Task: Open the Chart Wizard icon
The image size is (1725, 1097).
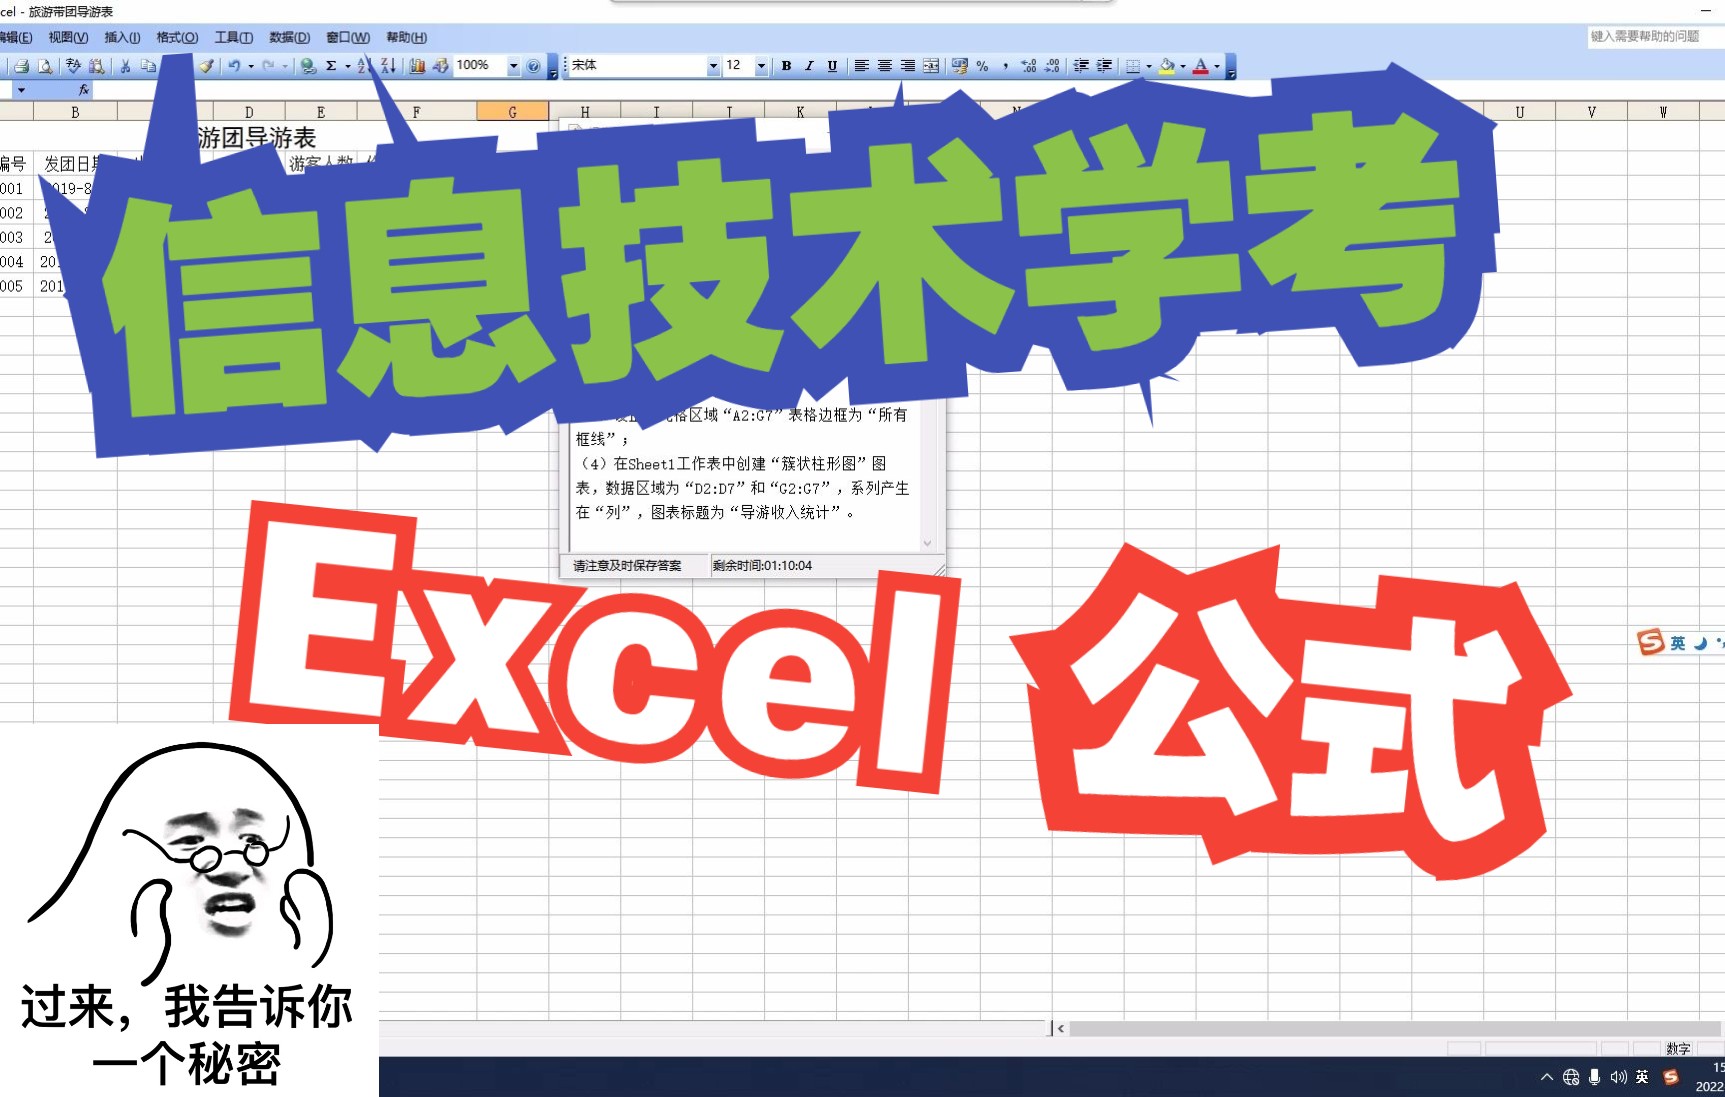Action: 417,66
